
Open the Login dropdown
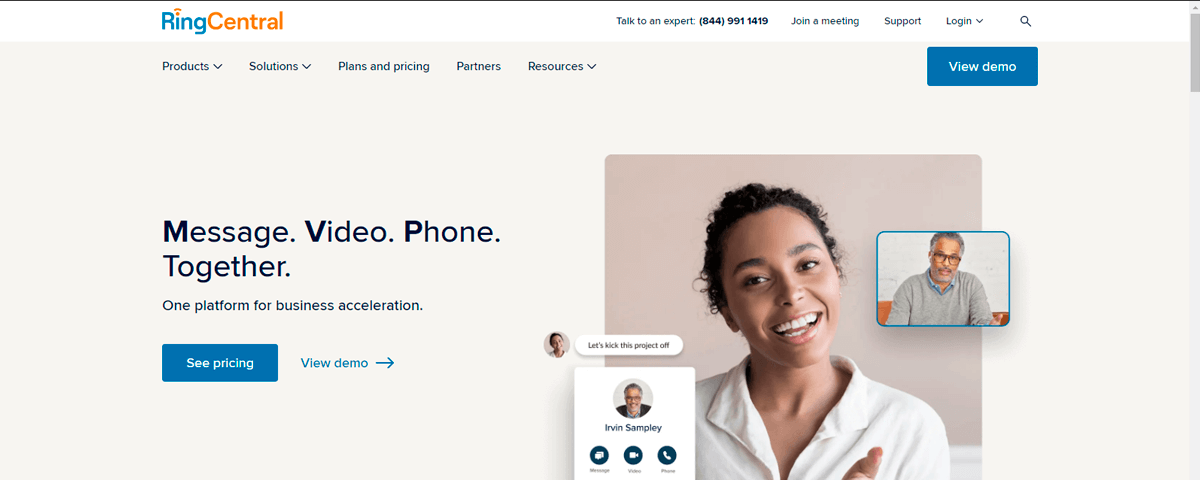coord(965,21)
